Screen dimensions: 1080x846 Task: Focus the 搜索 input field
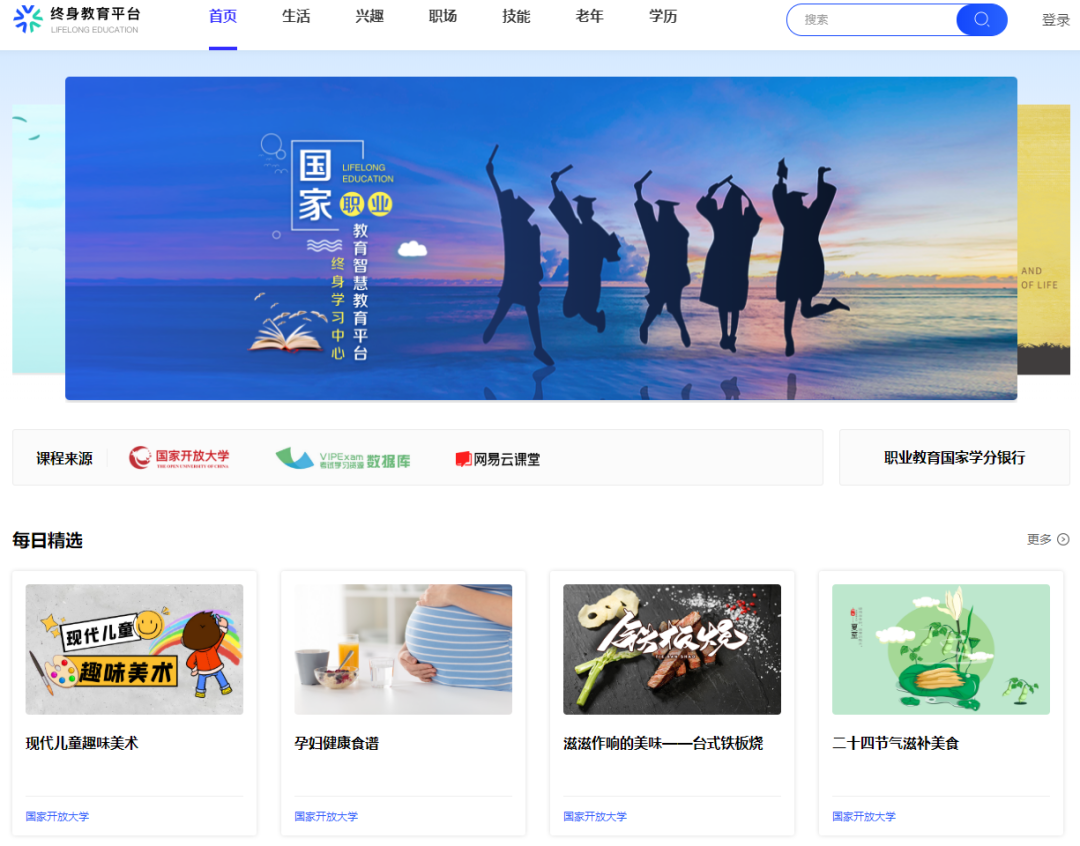[870, 20]
